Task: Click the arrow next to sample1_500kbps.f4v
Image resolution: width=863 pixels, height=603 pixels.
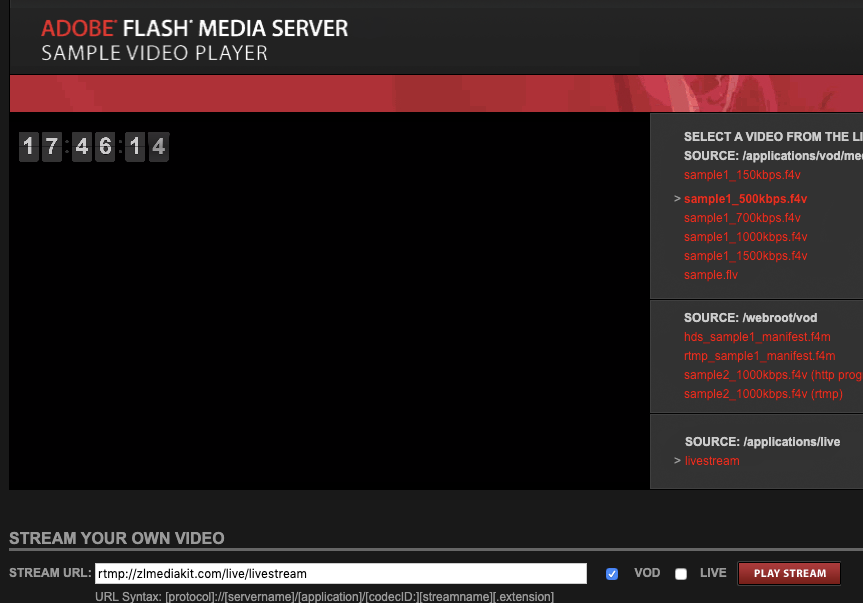Action: click(676, 198)
